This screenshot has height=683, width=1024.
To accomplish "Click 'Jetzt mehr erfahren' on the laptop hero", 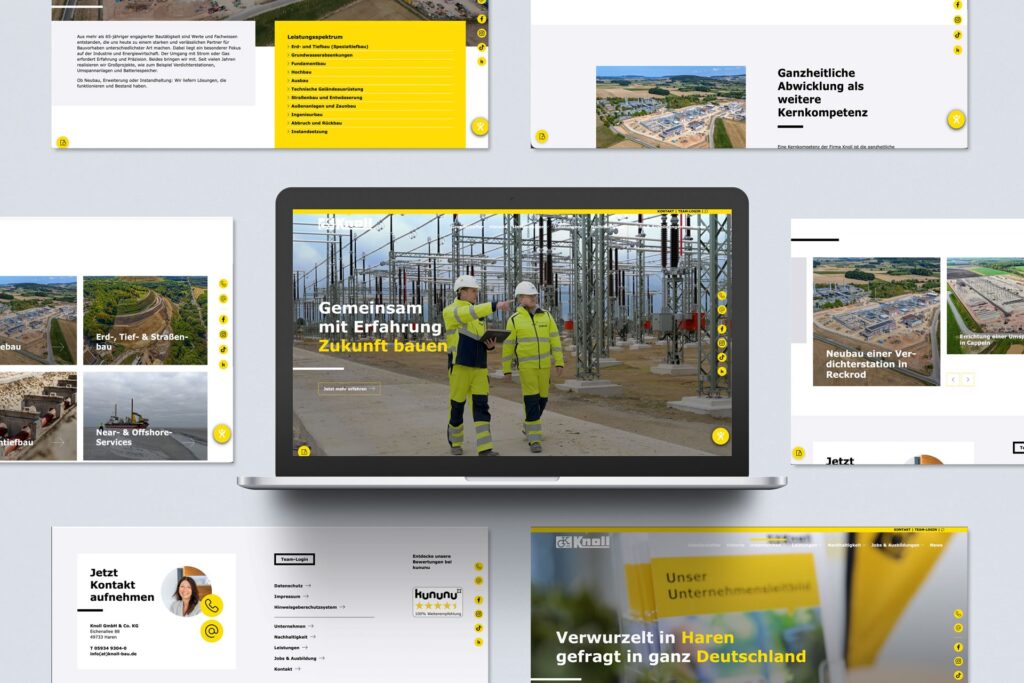I will pos(349,389).
